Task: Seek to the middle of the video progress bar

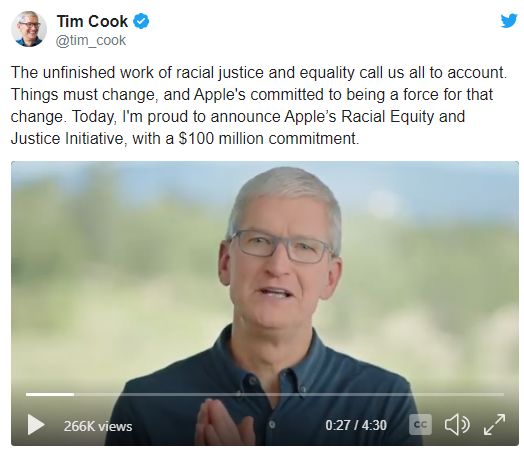Action: coord(265,395)
